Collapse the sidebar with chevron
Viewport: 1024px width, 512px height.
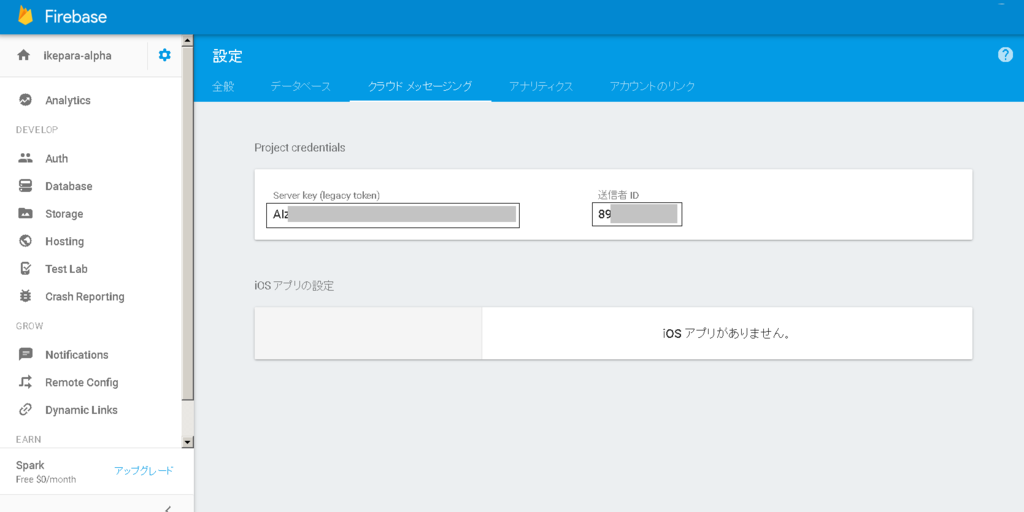point(167,508)
